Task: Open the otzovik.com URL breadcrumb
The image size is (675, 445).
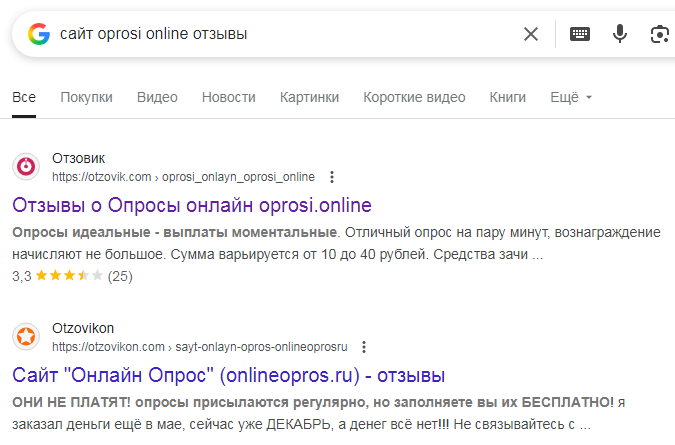Action: pyautogui.click(x=183, y=177)
